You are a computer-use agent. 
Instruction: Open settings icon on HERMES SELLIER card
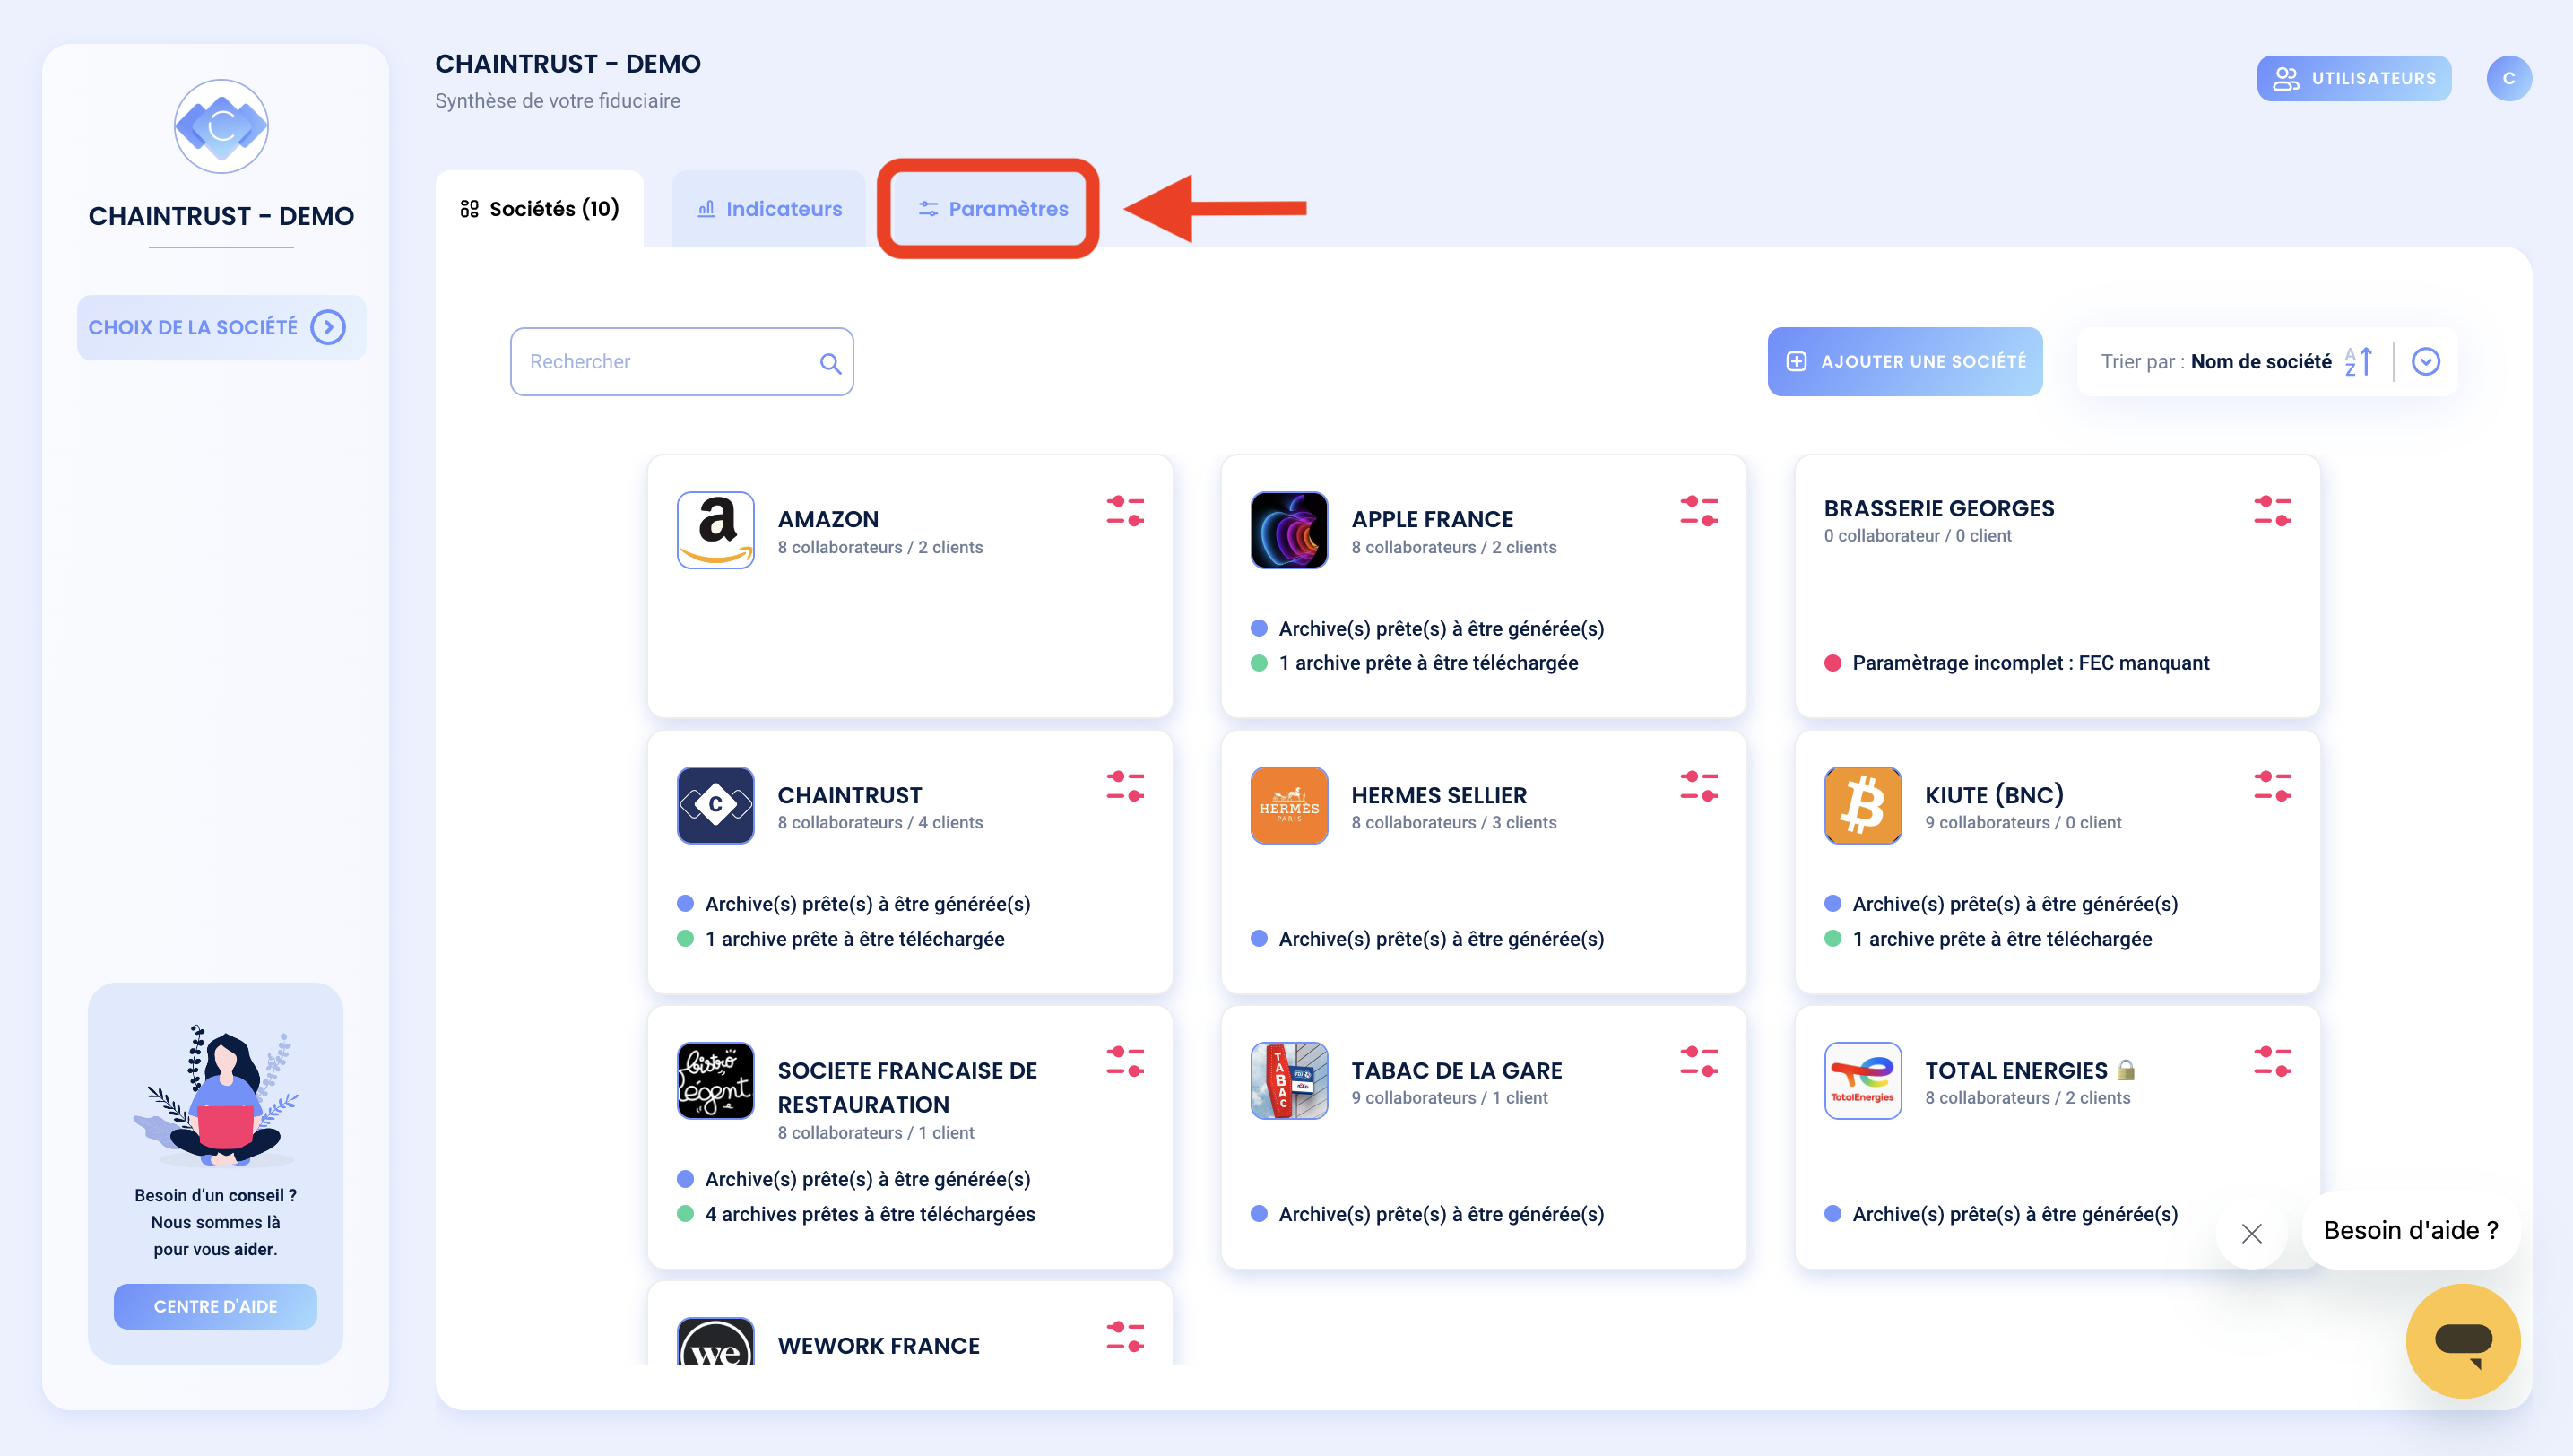click(1699, 786)
